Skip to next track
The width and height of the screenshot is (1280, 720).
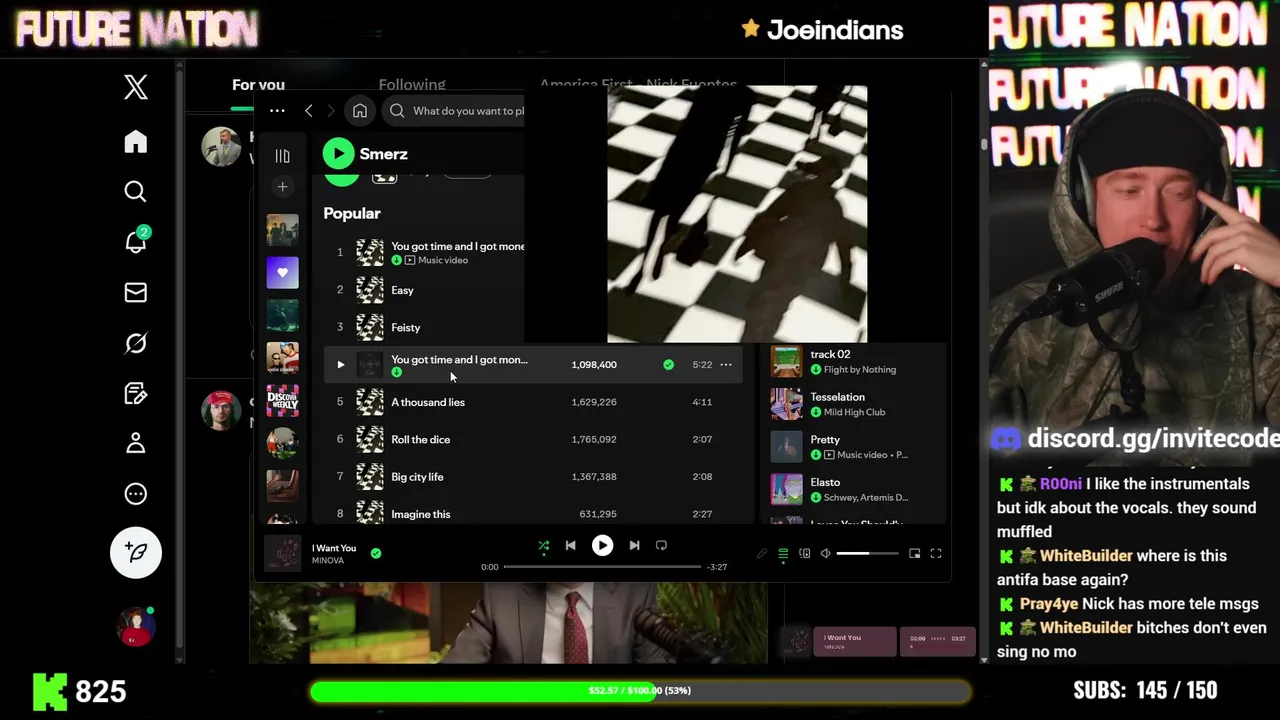point(634,546)
